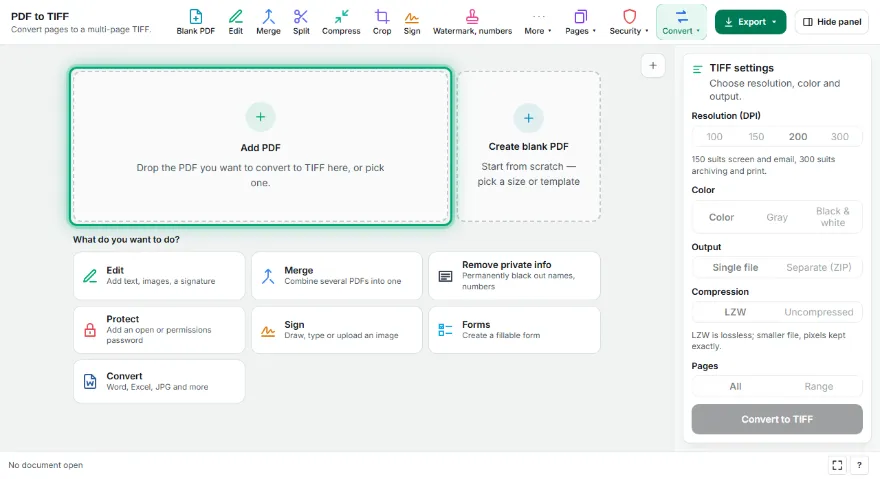Image resolution: width=880 pixels, height=479 pixels.
Task: Open the Merge tool in toolbar
Action: click(268, 22)
